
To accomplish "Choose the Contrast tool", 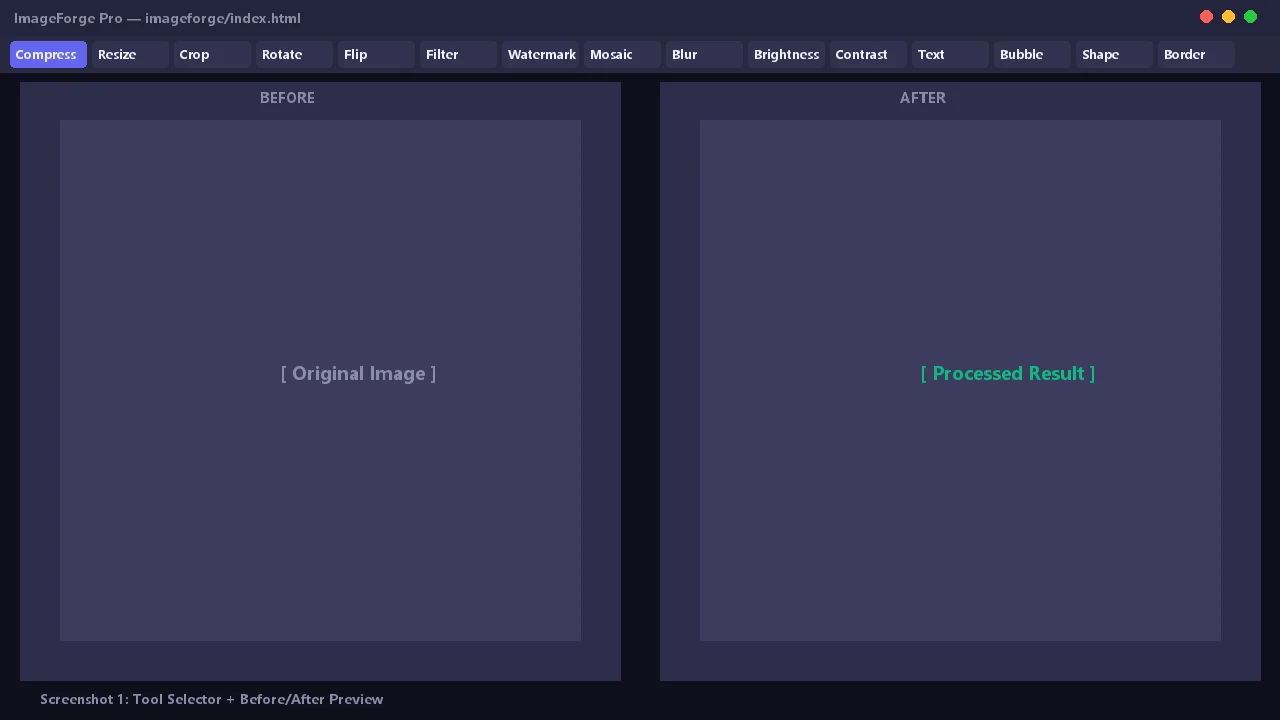I will point(868,54).
